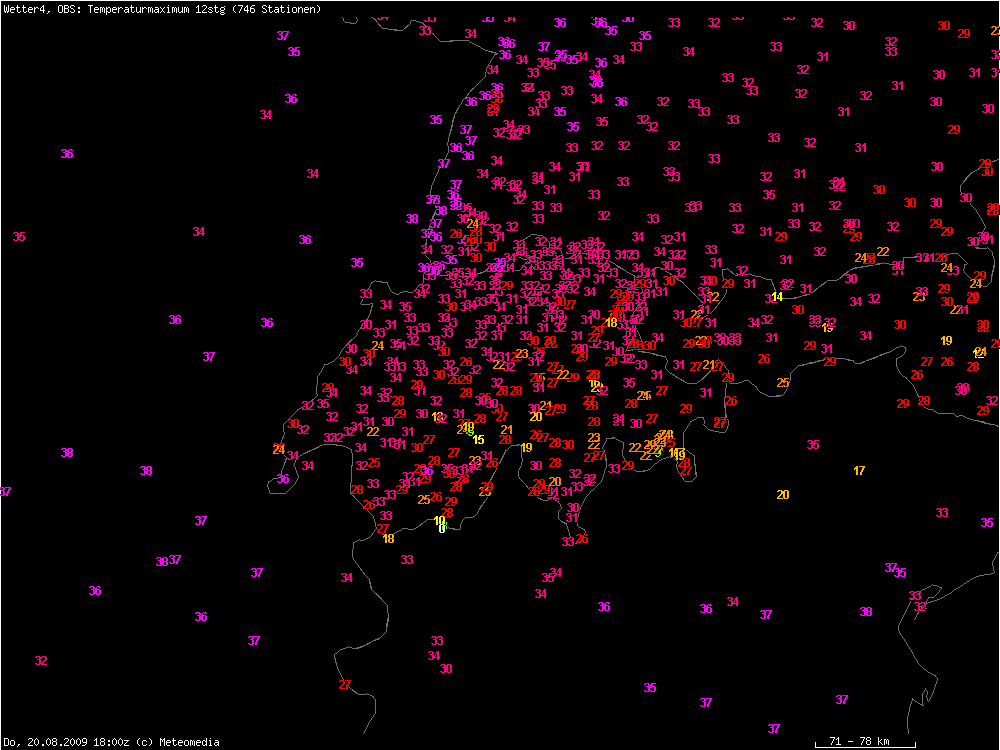Click the lone red "27" near bottom edge
This screenshot has width=1000, height=750.
(x=345, y=684)
